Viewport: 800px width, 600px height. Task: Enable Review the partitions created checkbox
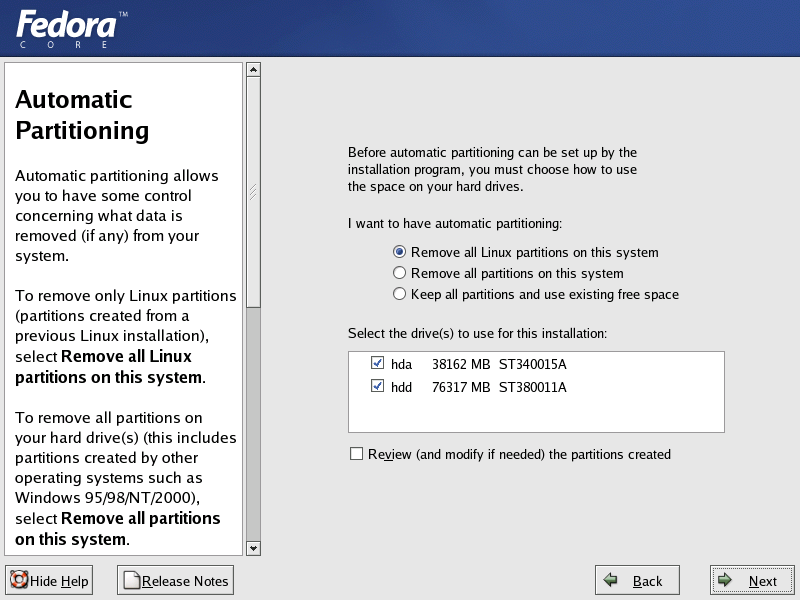[x=356, y=454]
